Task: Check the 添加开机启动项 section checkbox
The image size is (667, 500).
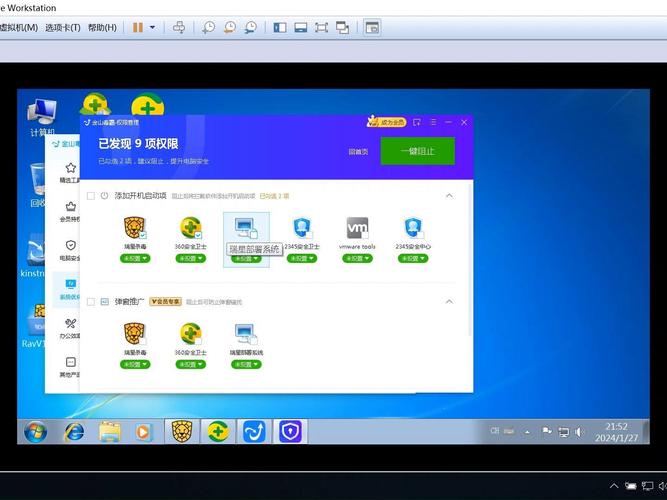Action: point(91,196)
